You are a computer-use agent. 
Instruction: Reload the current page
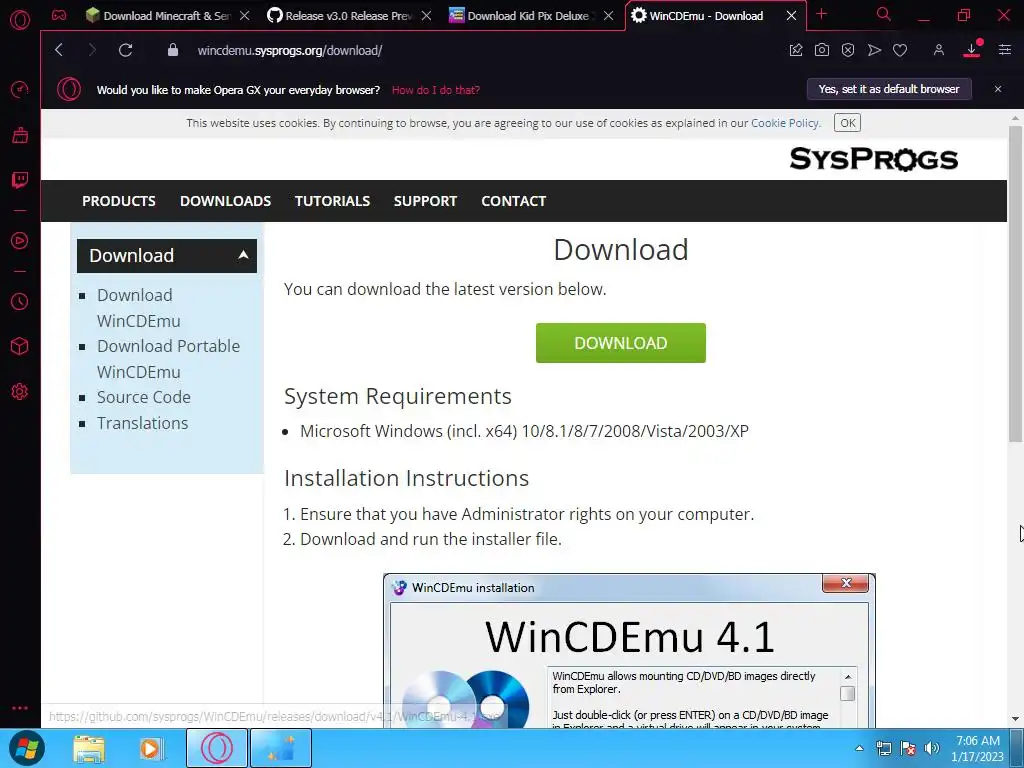point(125,50)
